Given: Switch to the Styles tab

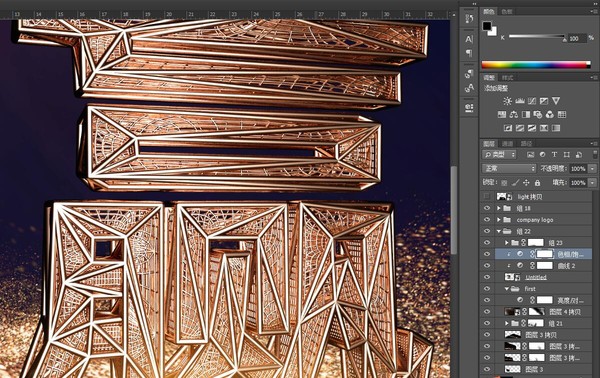Looking at the screenshot, I should (507, 78).
